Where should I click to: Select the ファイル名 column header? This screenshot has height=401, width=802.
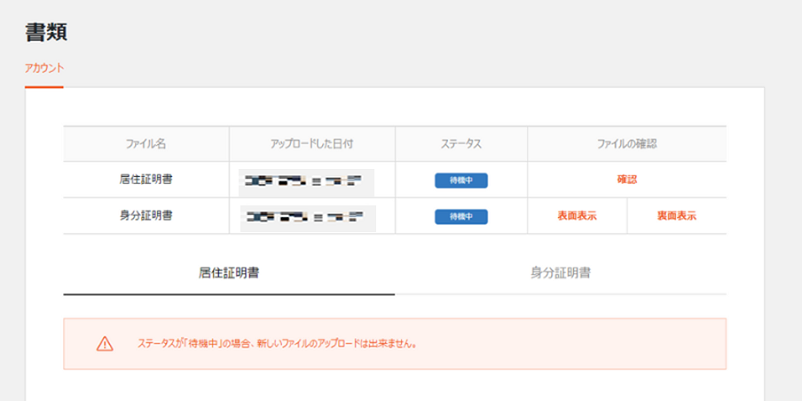click(x=146, y=144)
